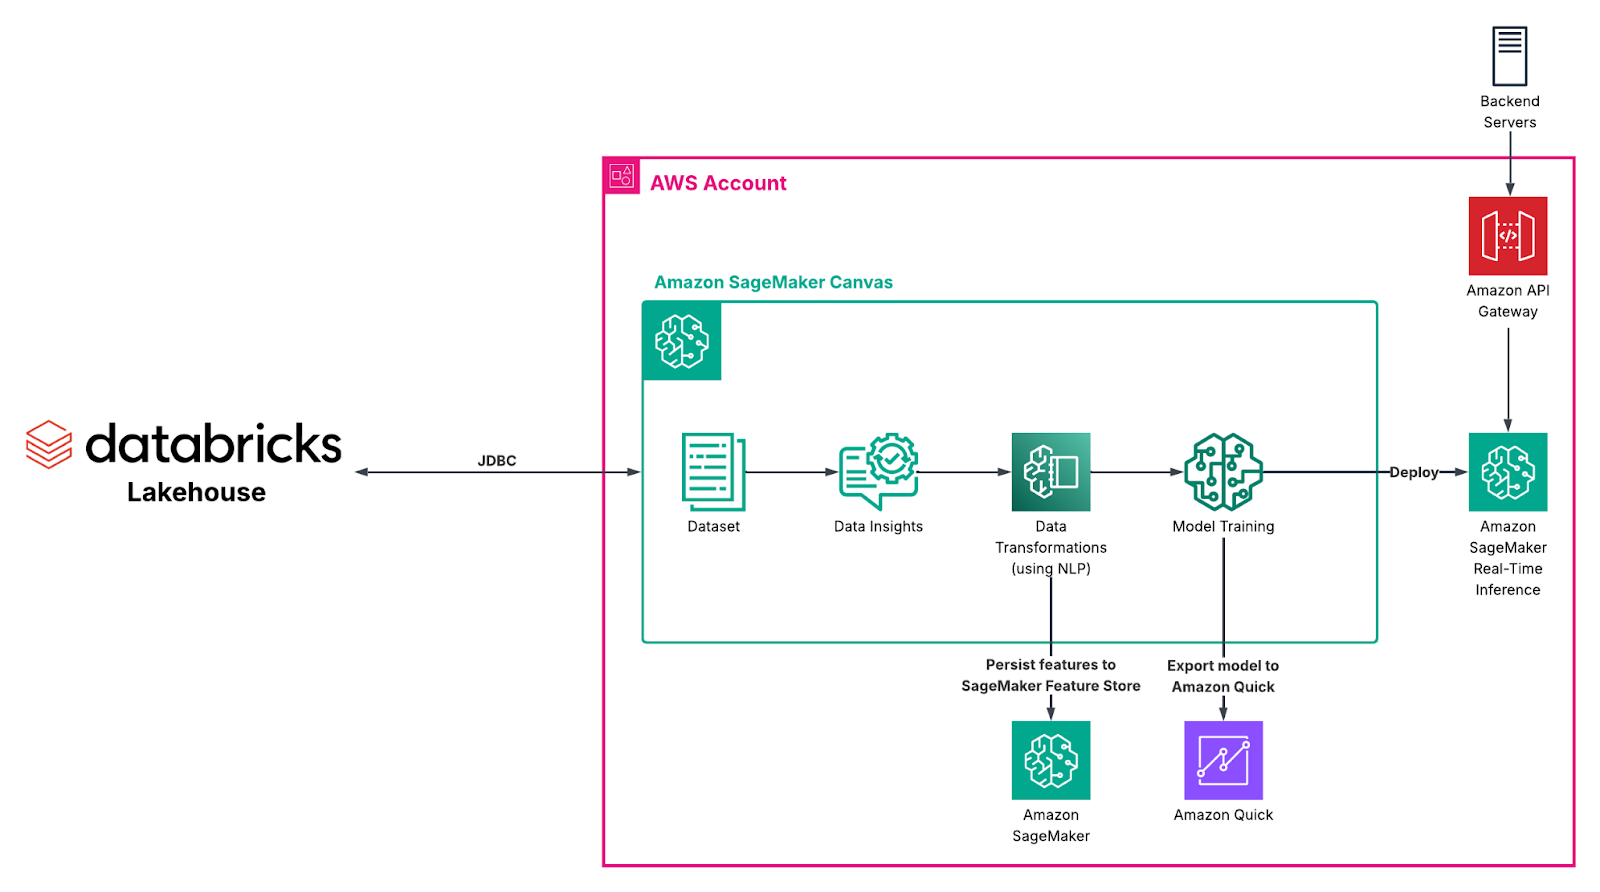
Task: Click the Model Training label
Action: (x=1223, y=527)
